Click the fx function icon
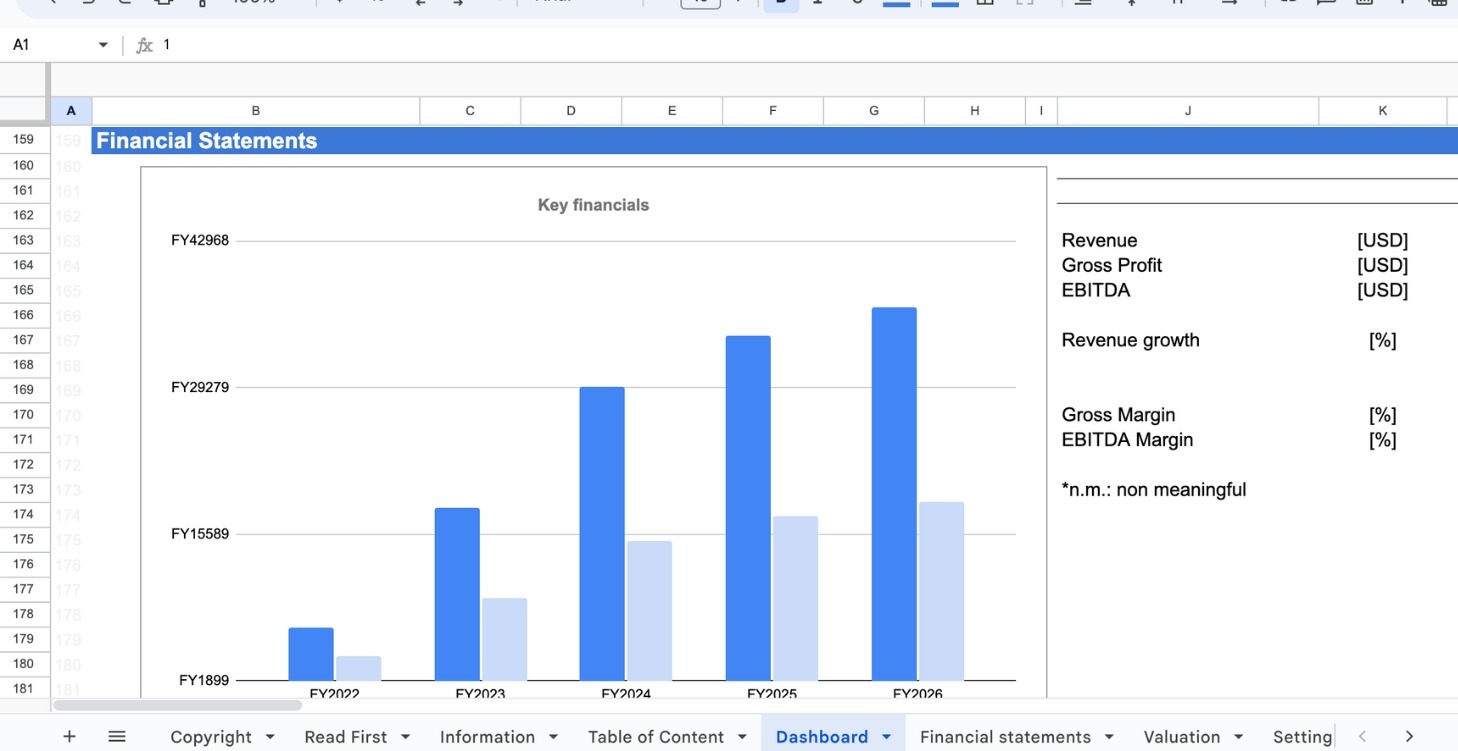 coord(144,45)
